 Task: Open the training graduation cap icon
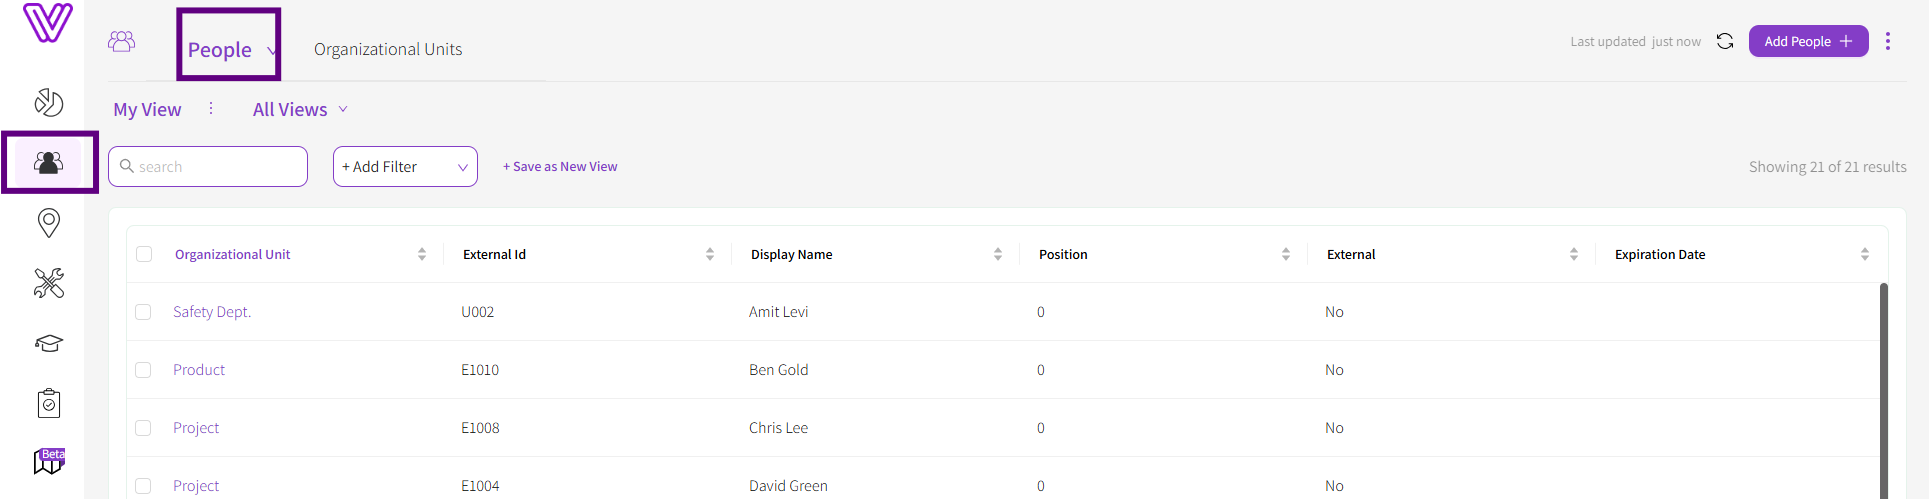click(x=48, y=344)
